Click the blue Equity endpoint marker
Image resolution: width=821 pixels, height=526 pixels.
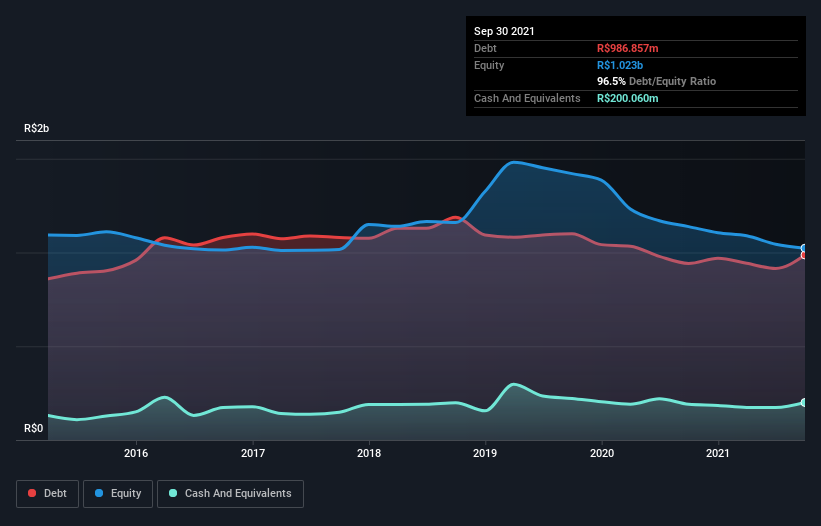pos(804,248)
